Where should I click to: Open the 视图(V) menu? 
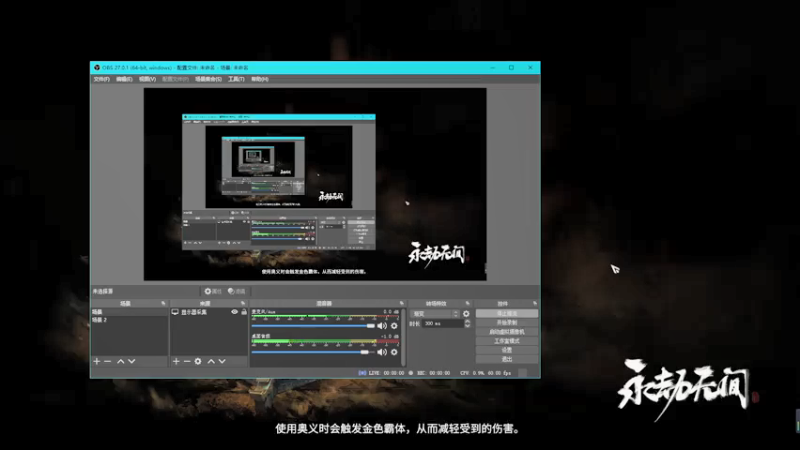[x=147, y=79]
